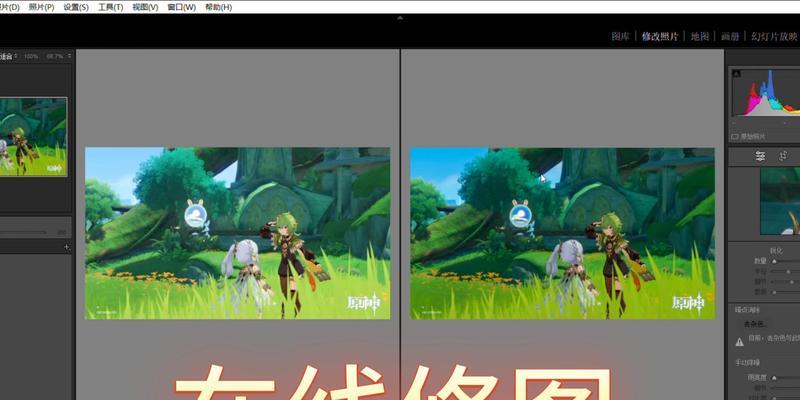Open the 照片(P) menu
Viewport: 800px width, 400px height.
pyautogui.click(x=41, y=7)
